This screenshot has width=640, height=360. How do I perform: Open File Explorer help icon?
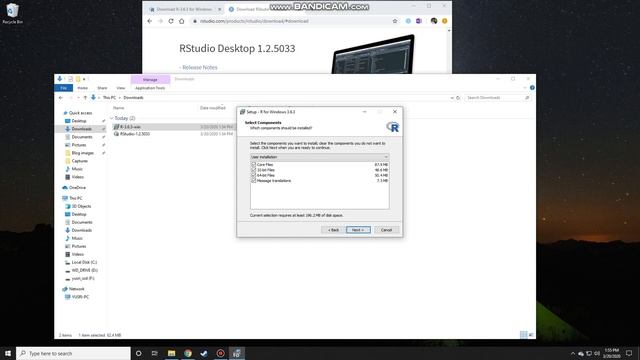pyautogui.click(x=532, y=88)
